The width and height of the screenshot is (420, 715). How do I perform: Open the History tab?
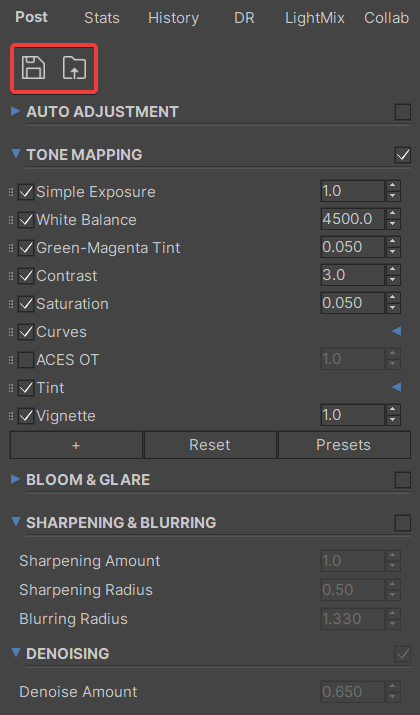pyautogui.click(x=173, y=18)
